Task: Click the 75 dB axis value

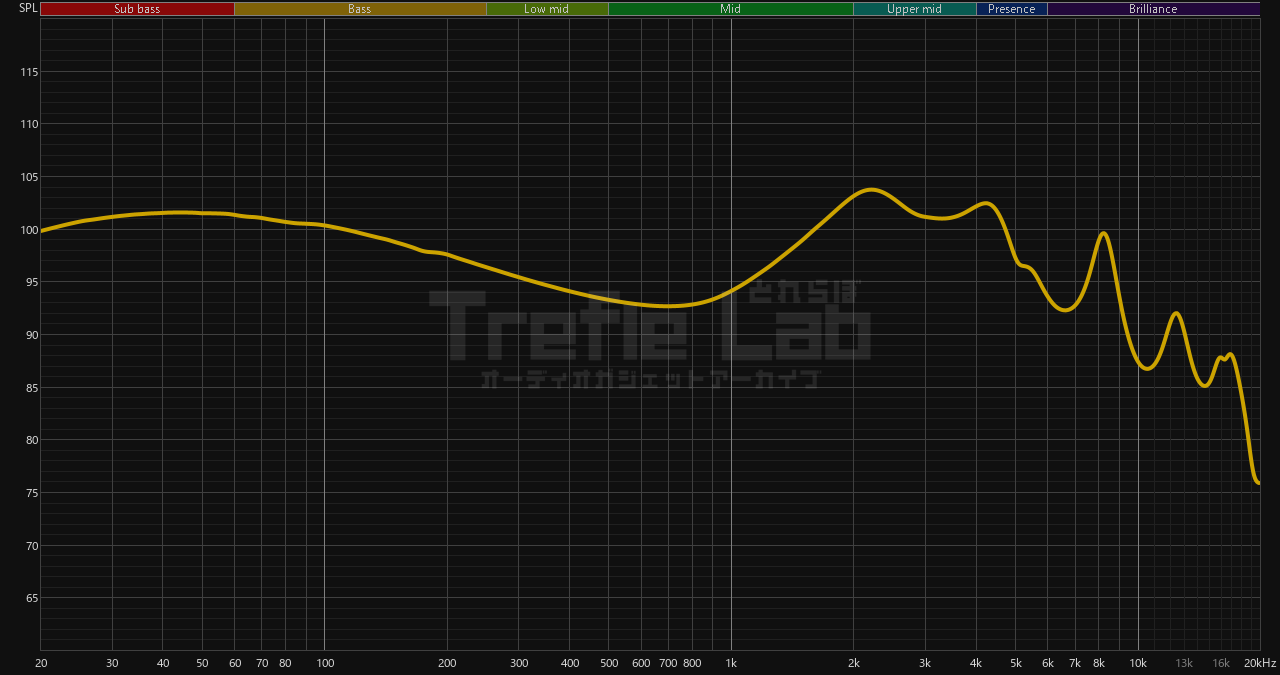Action: [31, 493]
